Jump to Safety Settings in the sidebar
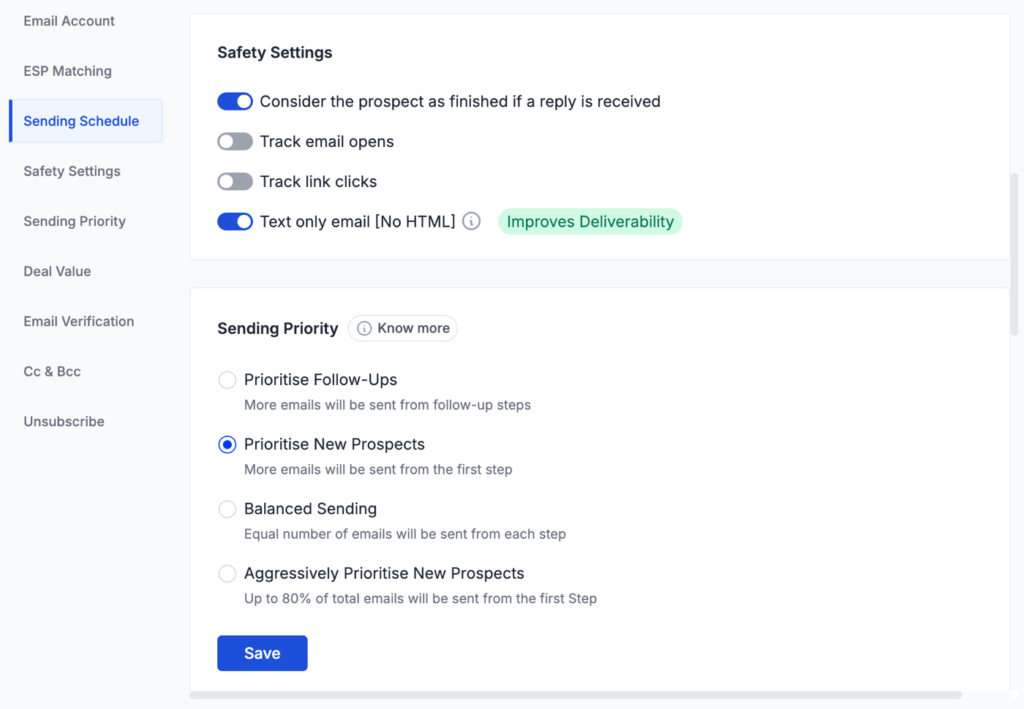 [x=72, y=171]
